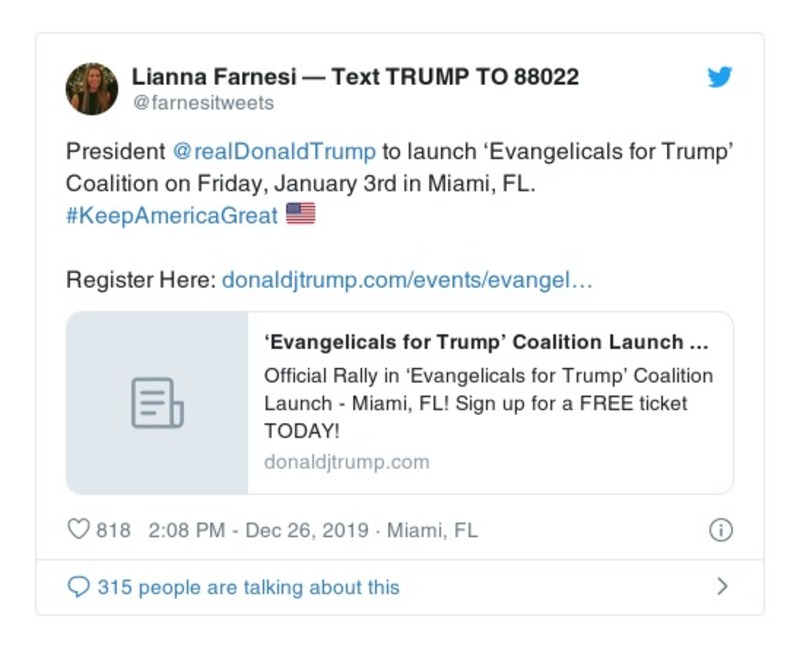
Task: Click the link card description text
Action: (488, 403)
